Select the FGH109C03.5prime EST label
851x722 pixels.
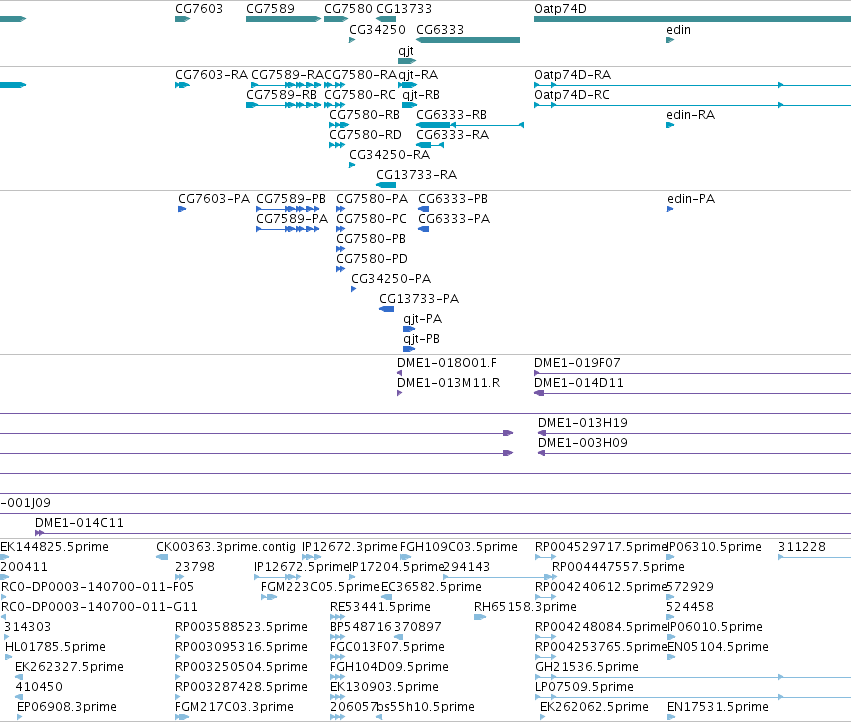459,547
